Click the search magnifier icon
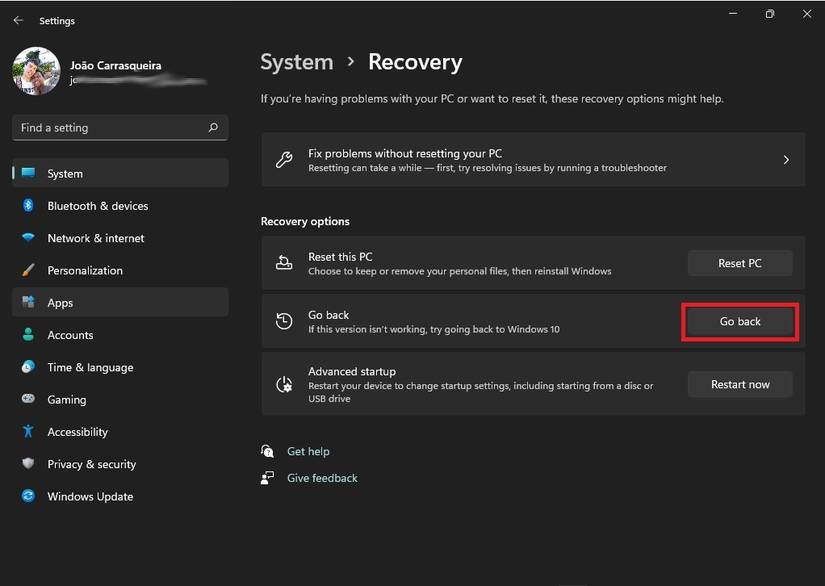825x586 pixels. [x=213, y=127]
